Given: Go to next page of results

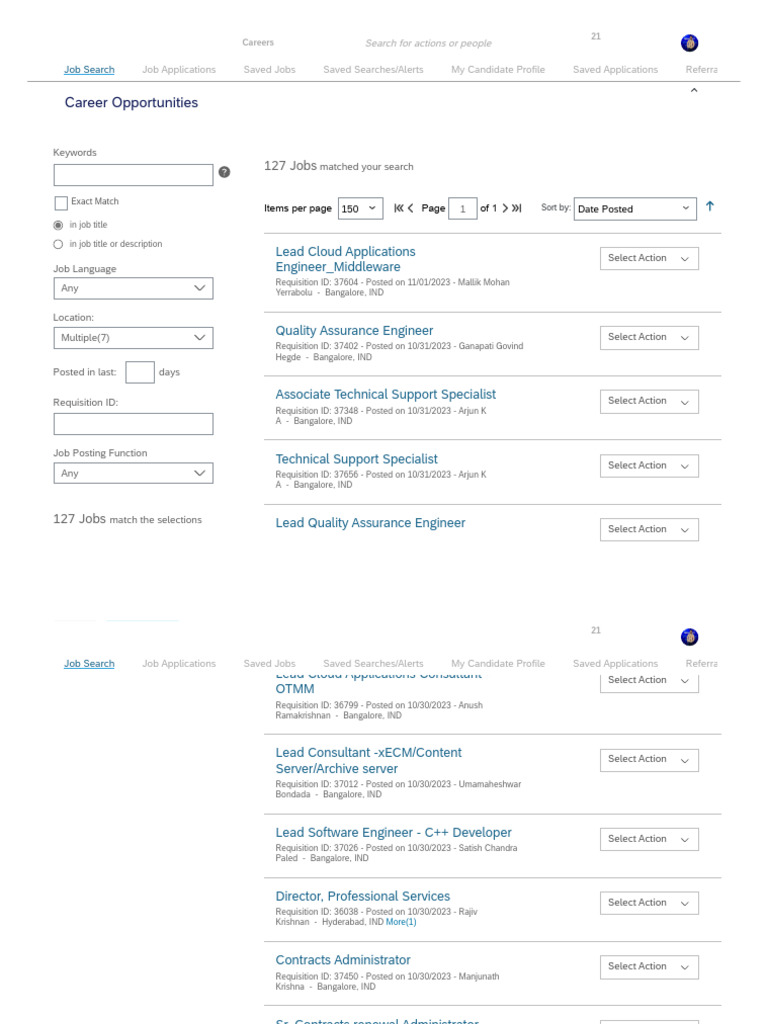Looking at the screenshot, I should click(x=505, y=208).
